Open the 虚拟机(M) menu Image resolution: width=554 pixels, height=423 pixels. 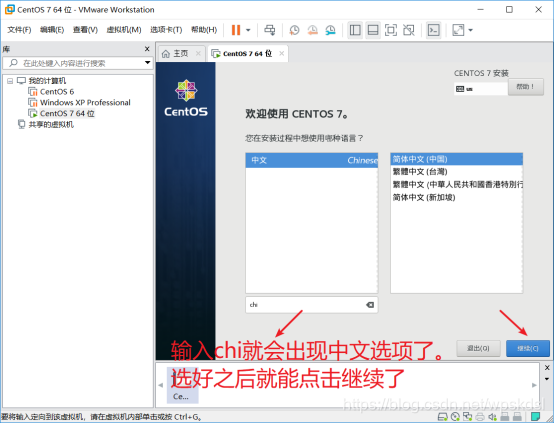point(124,30)
